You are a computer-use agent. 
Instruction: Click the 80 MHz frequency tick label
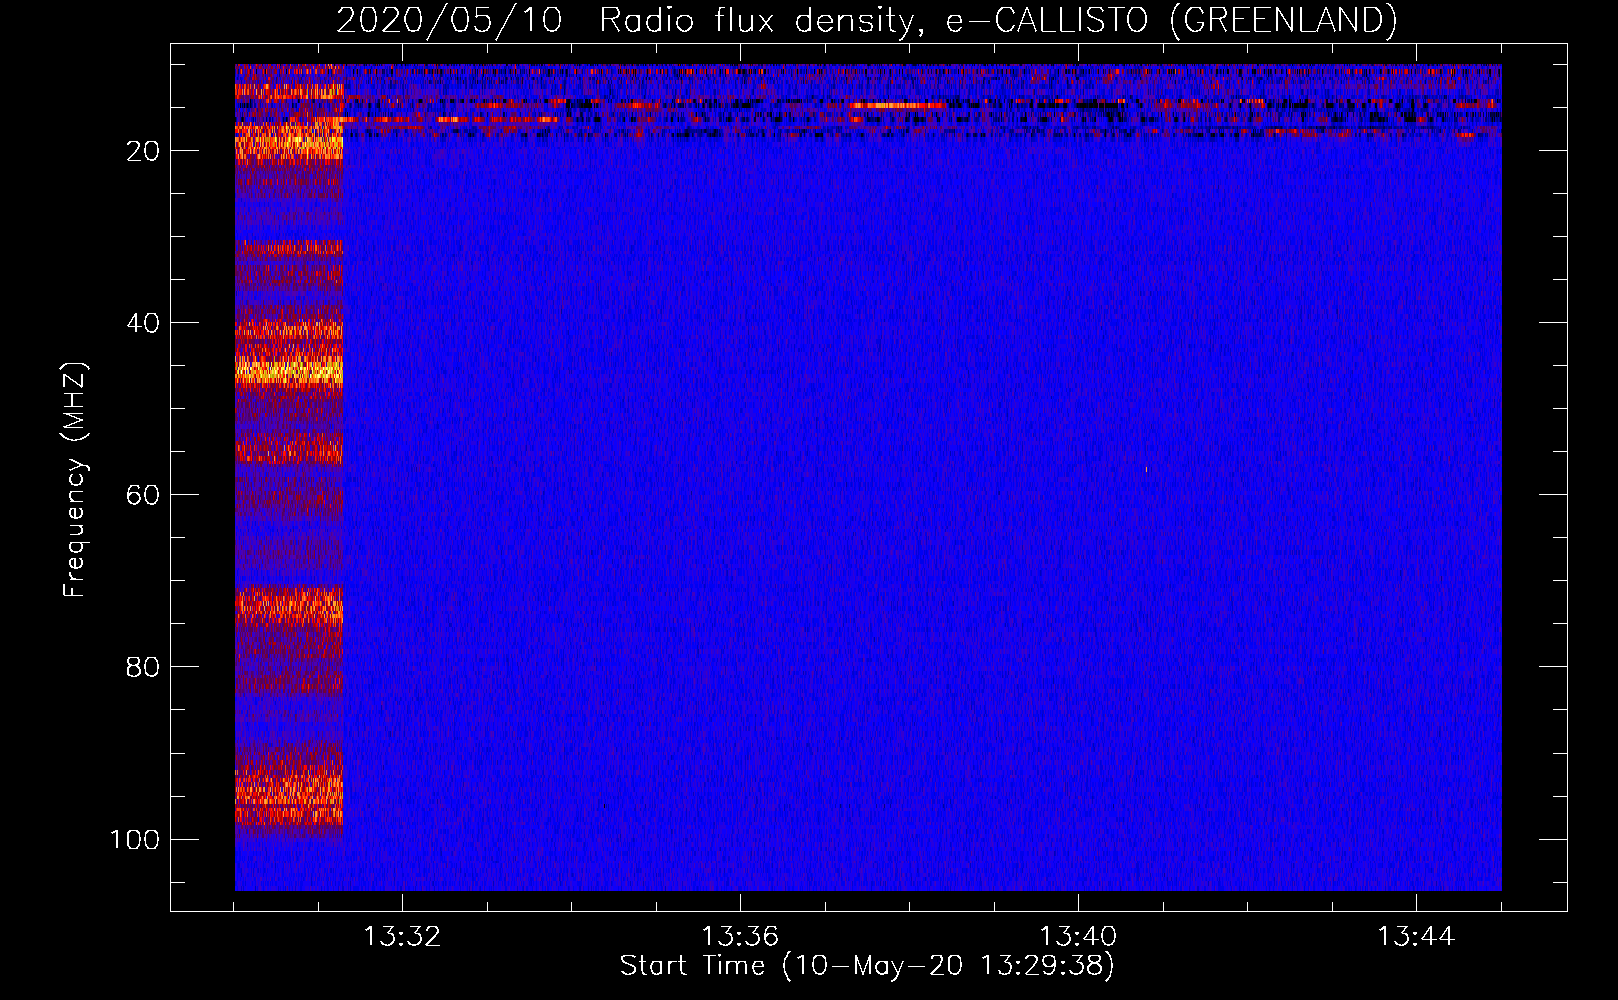pos(143,667)
